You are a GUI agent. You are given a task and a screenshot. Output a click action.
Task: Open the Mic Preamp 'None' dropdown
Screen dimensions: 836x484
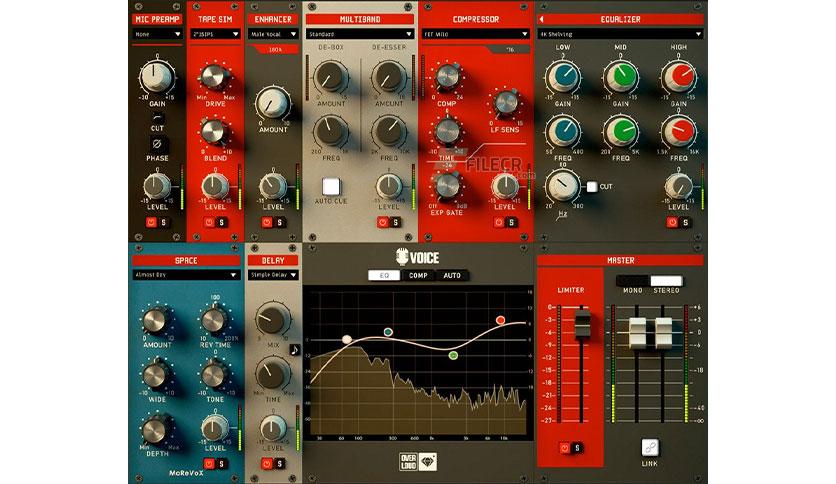157,34
